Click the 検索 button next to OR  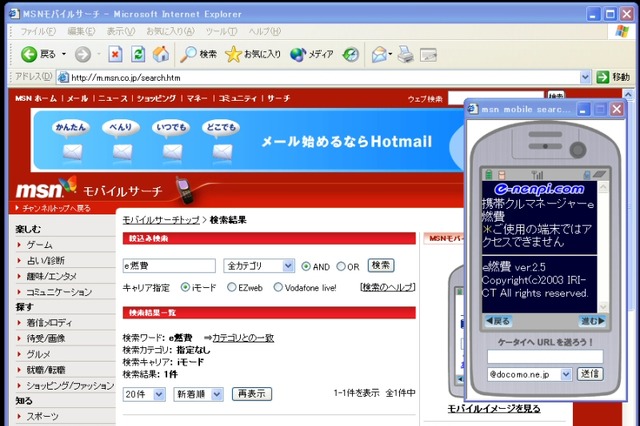pyautogui.click(x=381, y=266)
